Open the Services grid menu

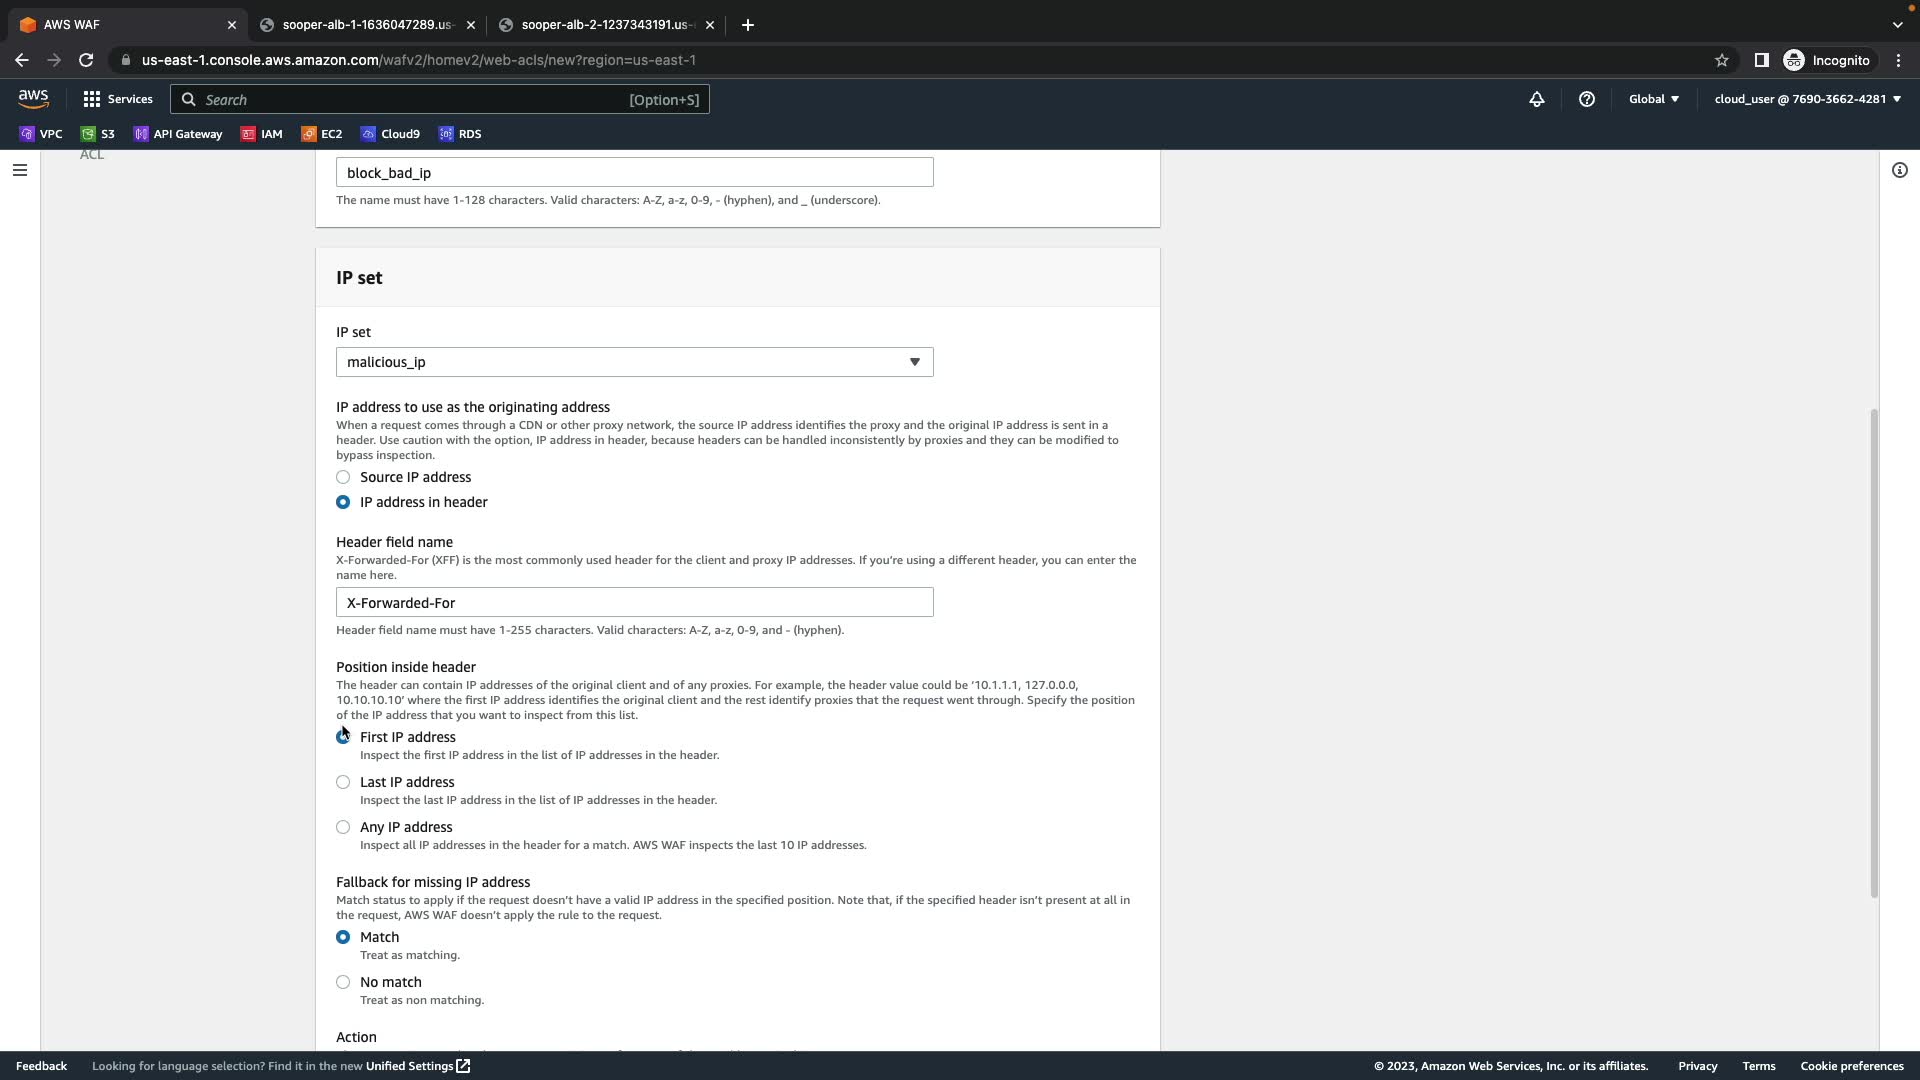[118, 99]
